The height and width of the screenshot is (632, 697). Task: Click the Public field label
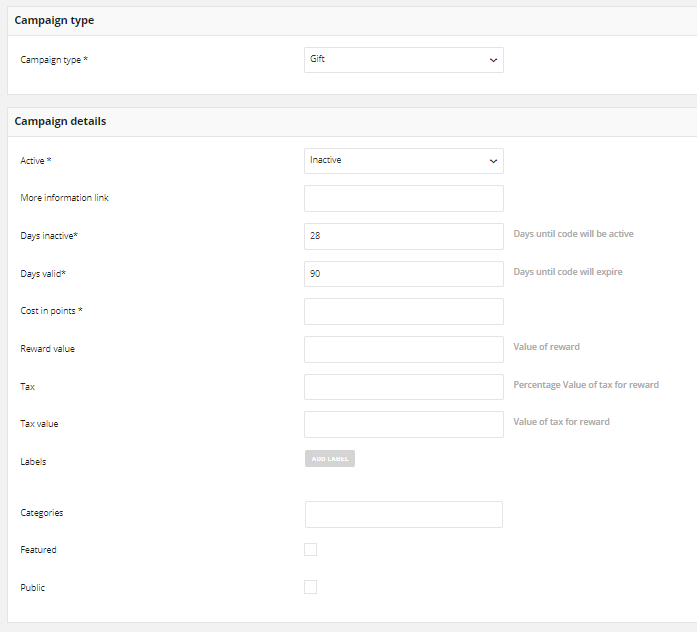click(x=32, y=588)
